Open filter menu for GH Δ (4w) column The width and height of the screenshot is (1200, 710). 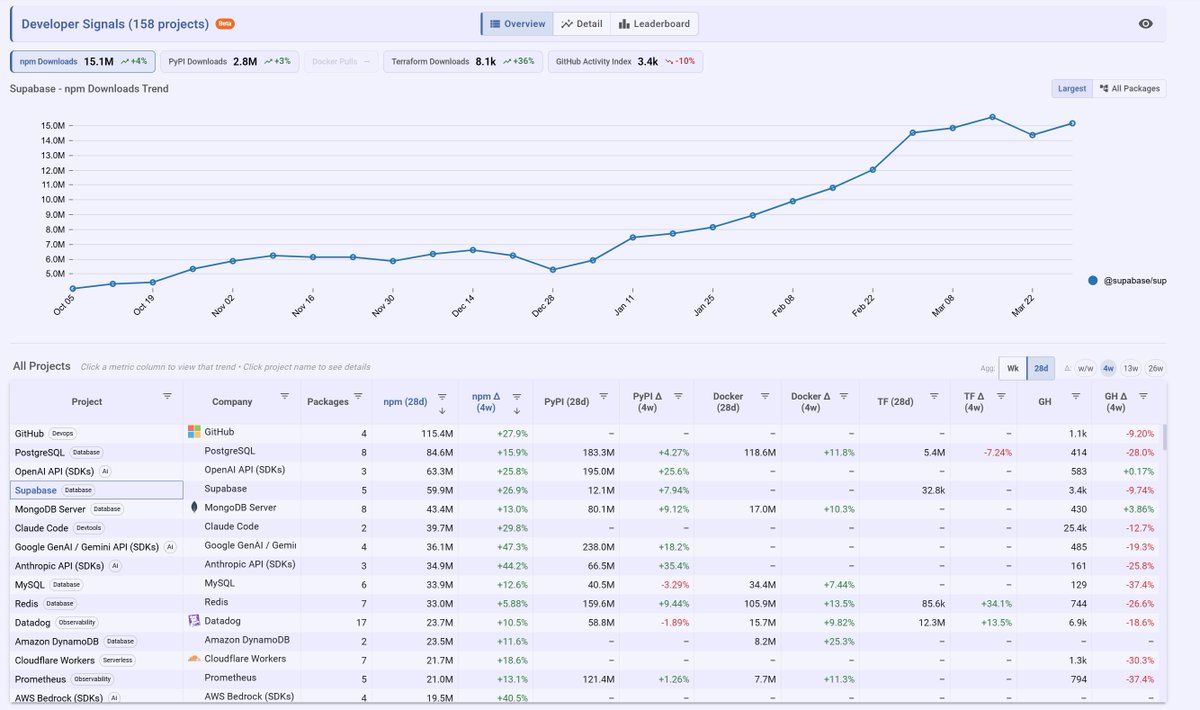(1143, 396)
